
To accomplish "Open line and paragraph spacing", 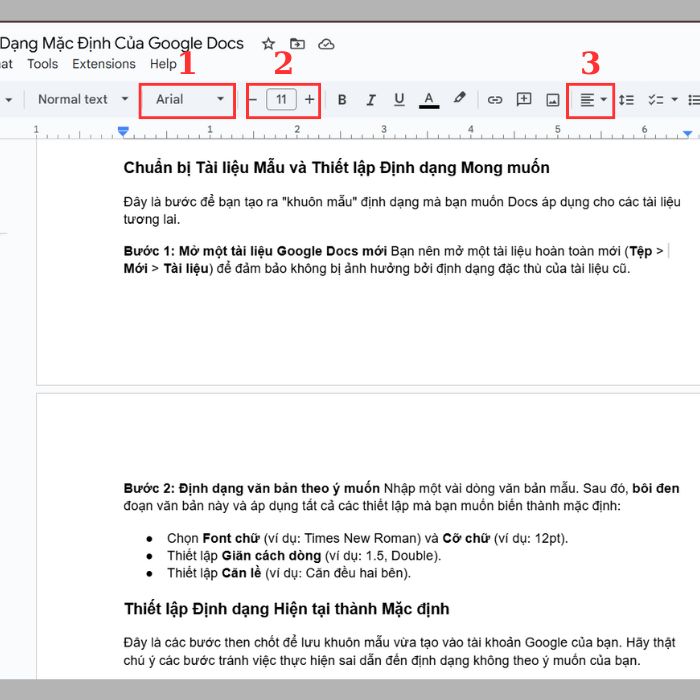I will pyautogui.click(x=626, y=100).
